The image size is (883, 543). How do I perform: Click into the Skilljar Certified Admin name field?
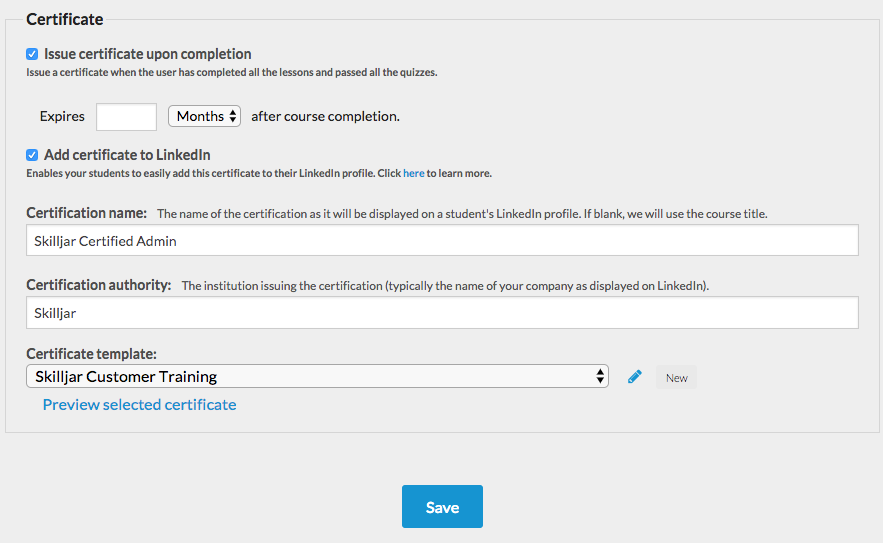tap(442, 241)
